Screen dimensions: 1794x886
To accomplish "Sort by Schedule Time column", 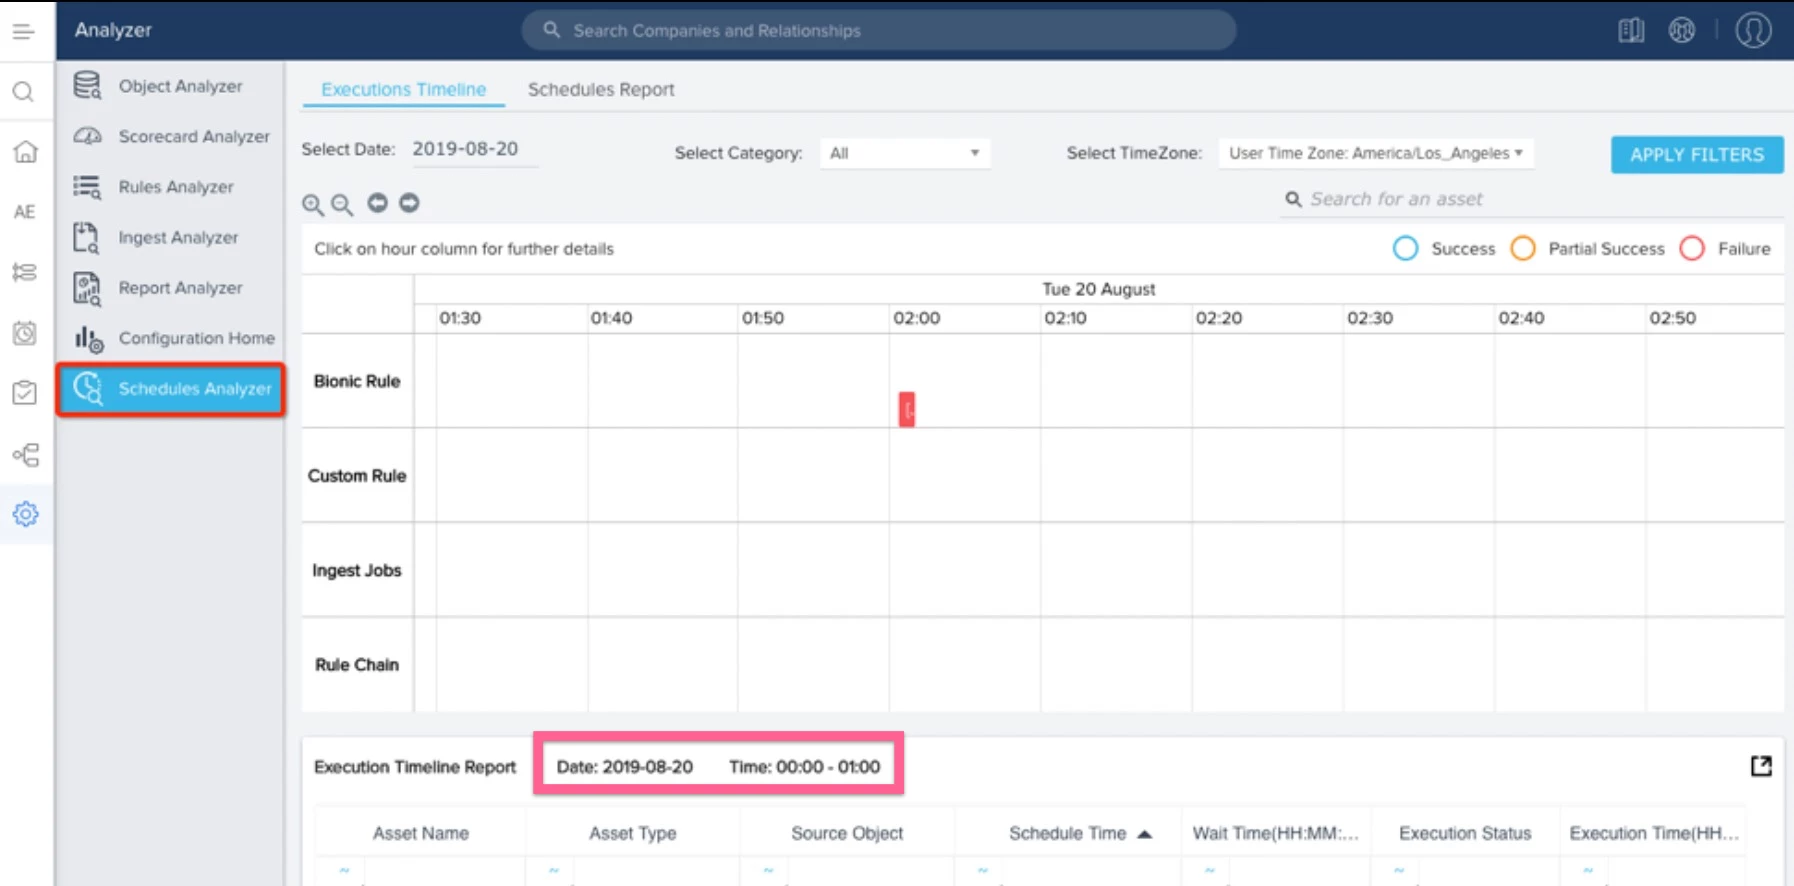I will (1068, 833).
